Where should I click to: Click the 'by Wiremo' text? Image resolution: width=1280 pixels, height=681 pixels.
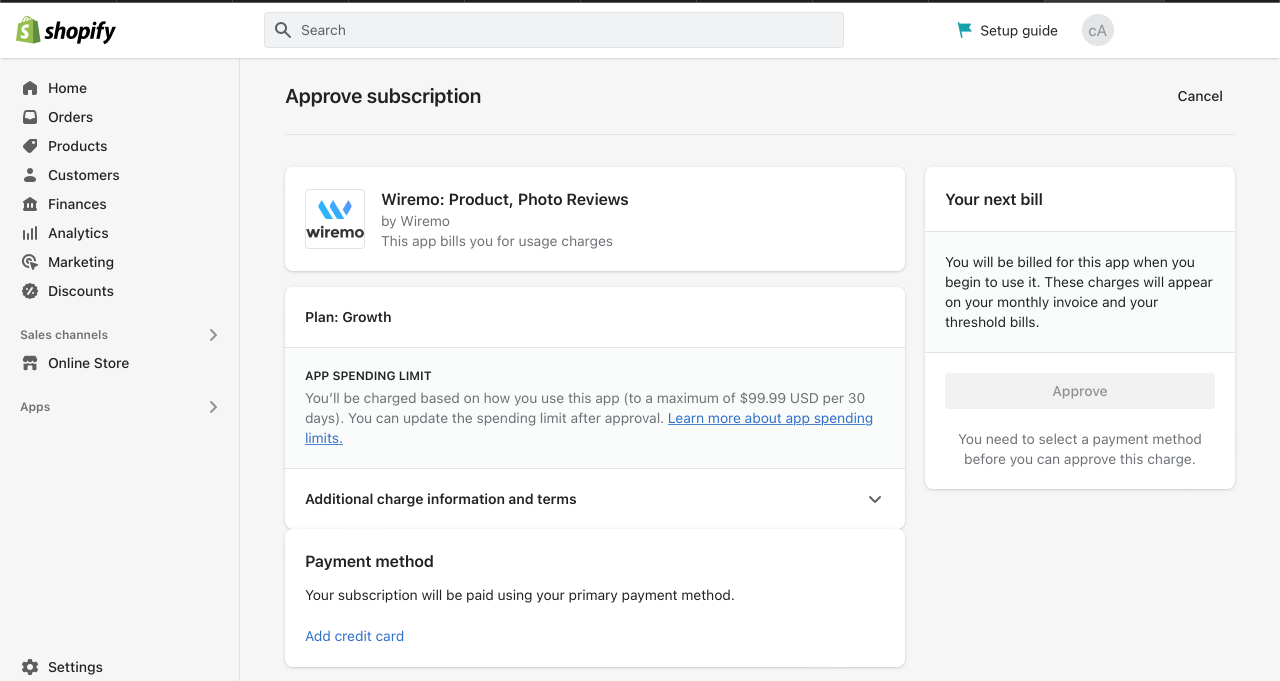pyautogui.click(x=415, y=221)
